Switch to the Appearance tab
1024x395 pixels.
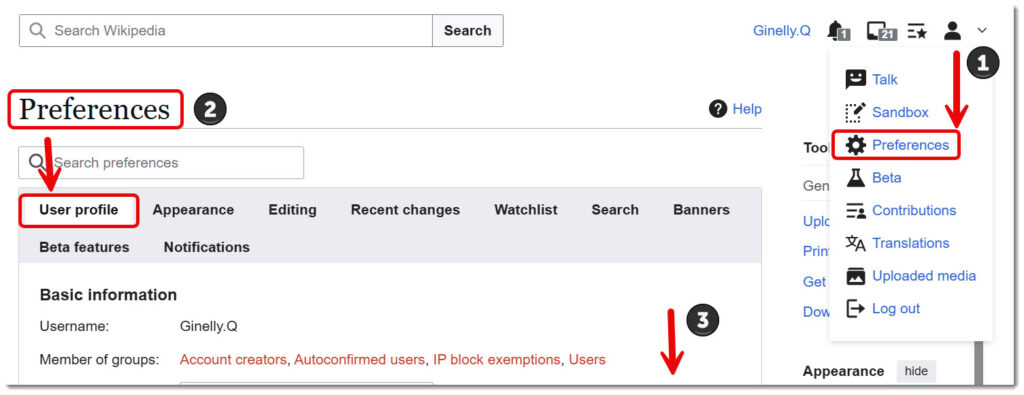(193, 210)
